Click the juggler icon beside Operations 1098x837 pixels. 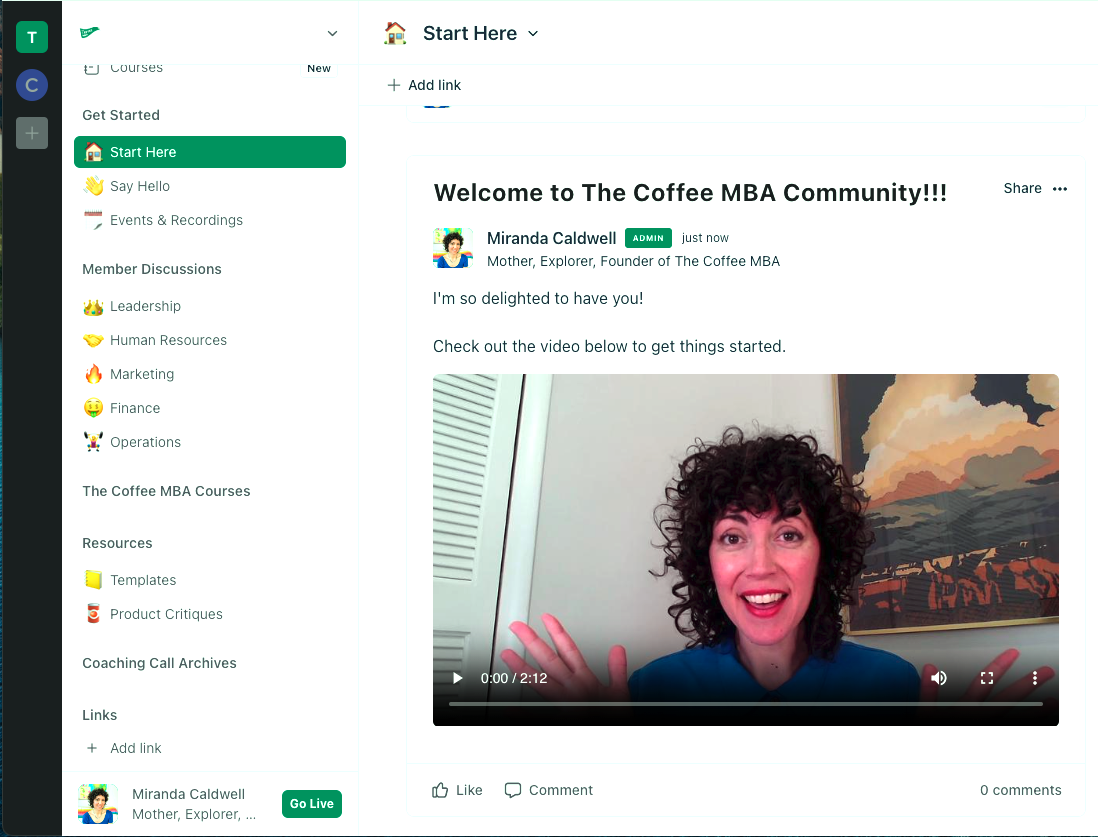pos(93,442)
